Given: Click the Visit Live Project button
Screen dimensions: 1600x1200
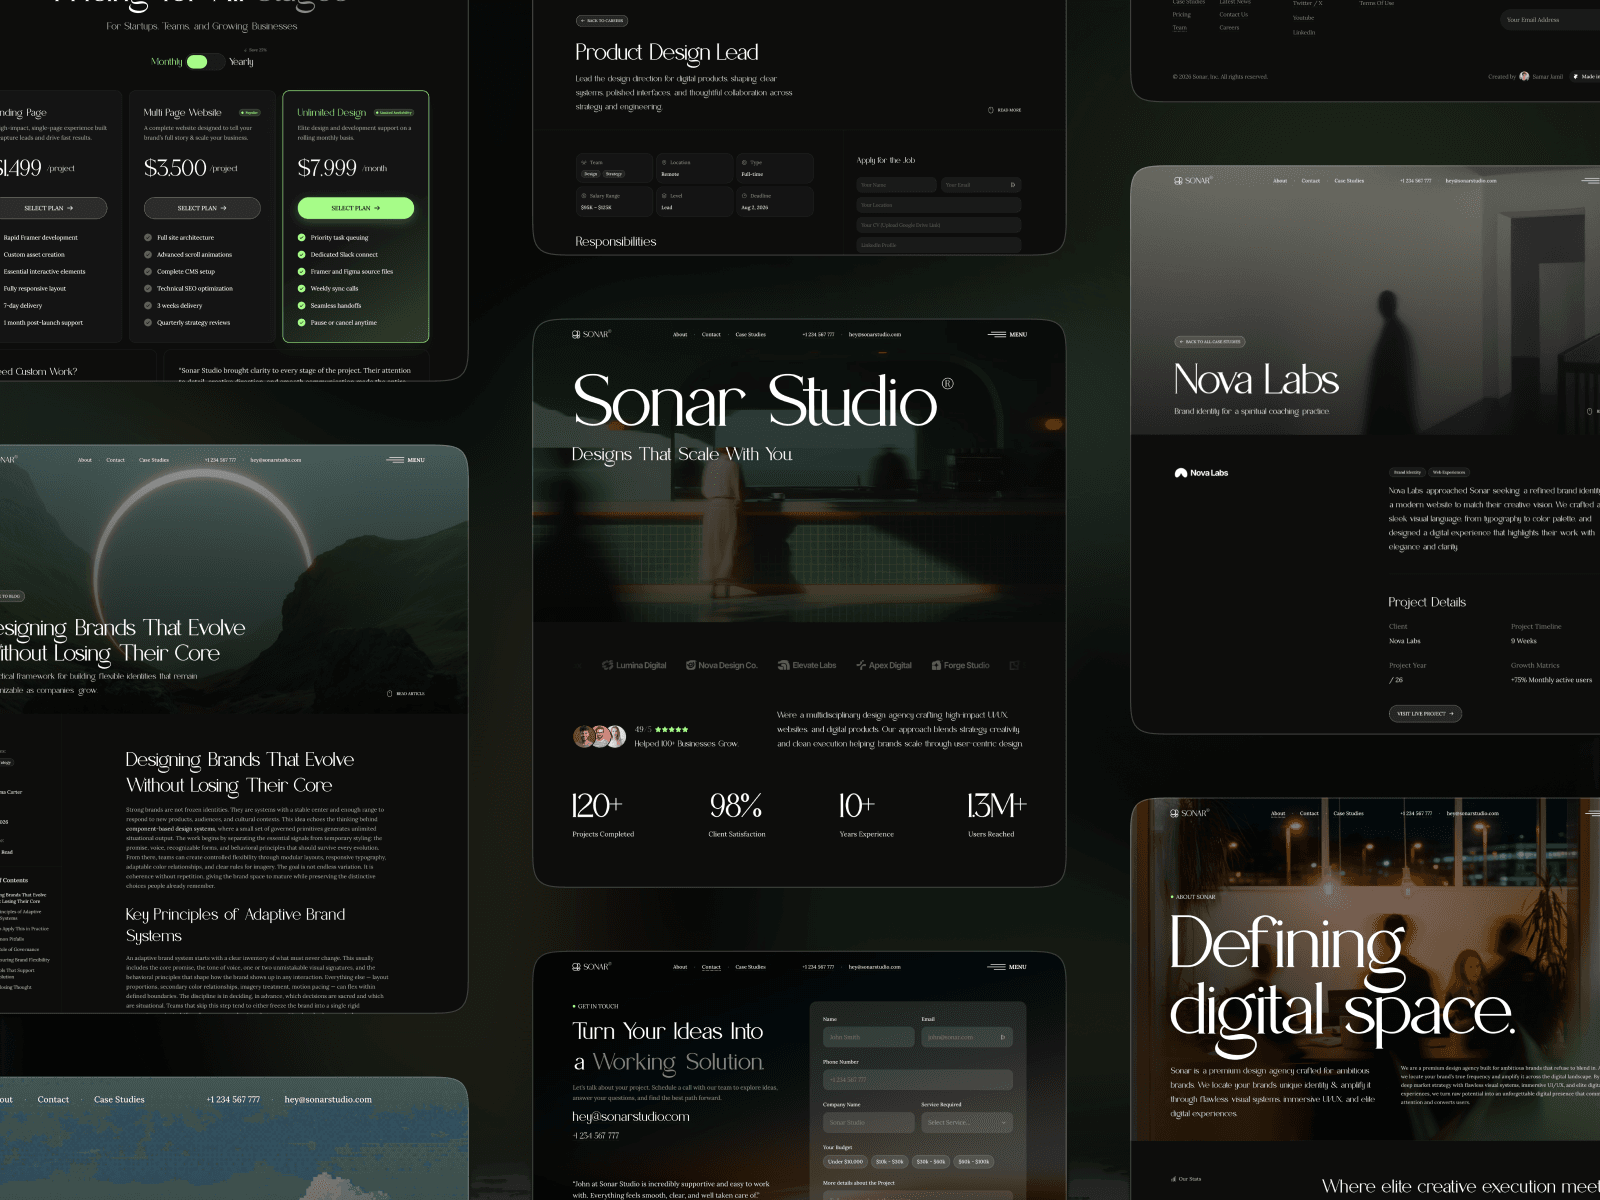Looking at the screenshot, I should pyautogui.click(x=1425, y=713).
